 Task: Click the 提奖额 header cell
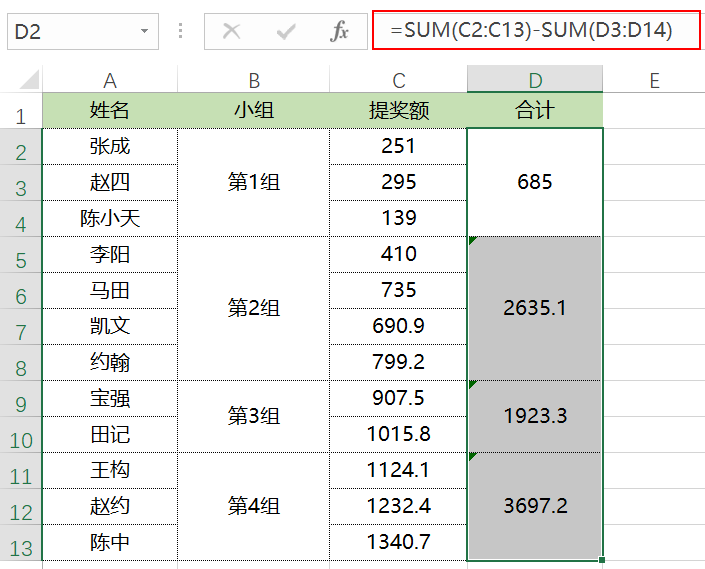coord(398,111)
